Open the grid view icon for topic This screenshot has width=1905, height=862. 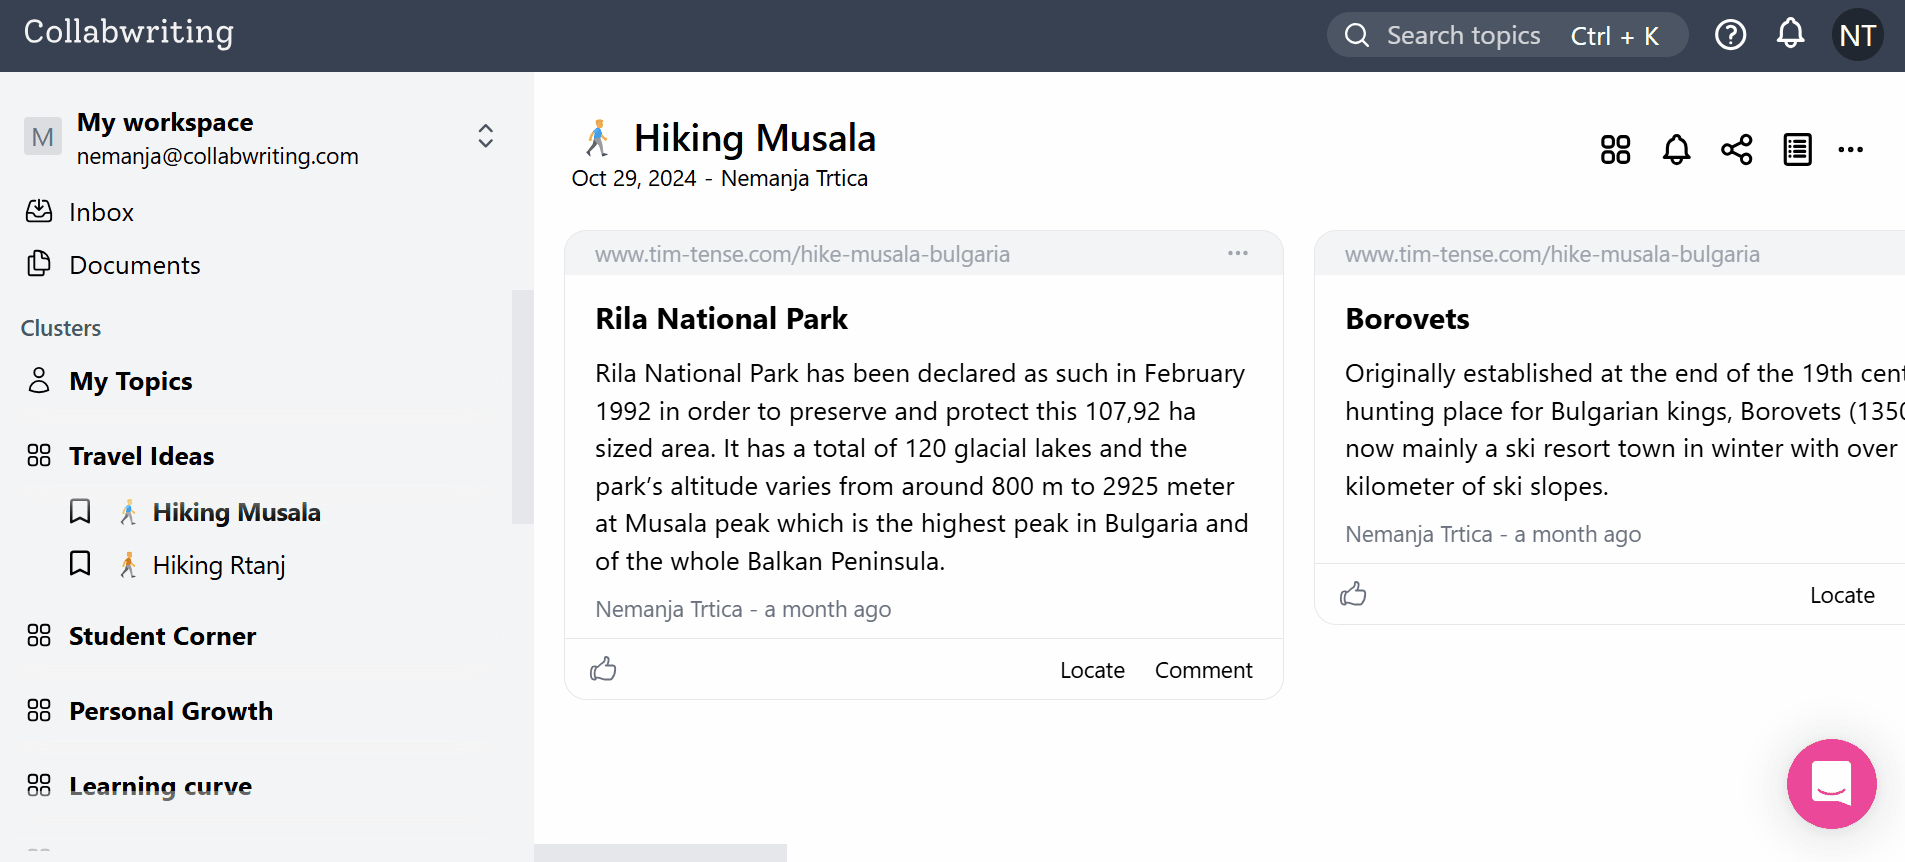(x=1615, y=150)
